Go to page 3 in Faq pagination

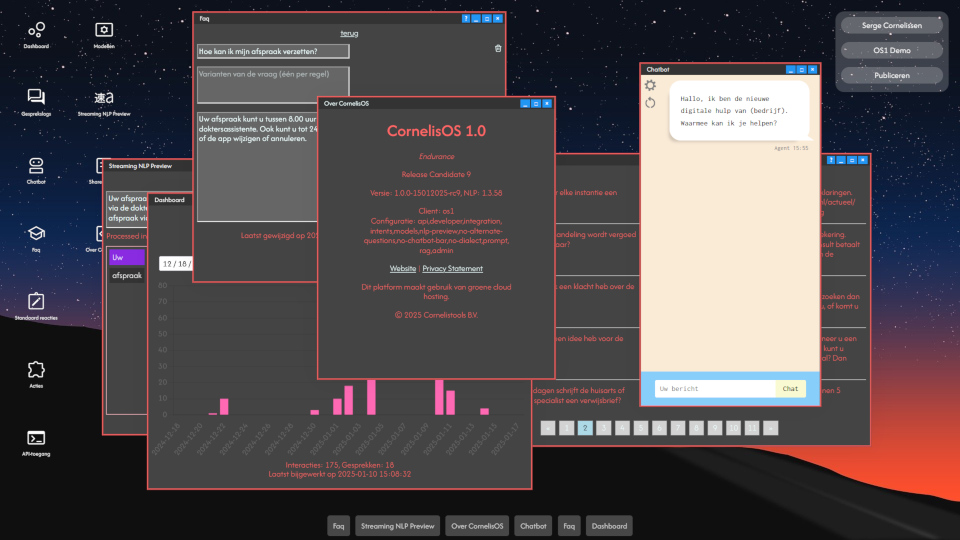coord(604,428)
